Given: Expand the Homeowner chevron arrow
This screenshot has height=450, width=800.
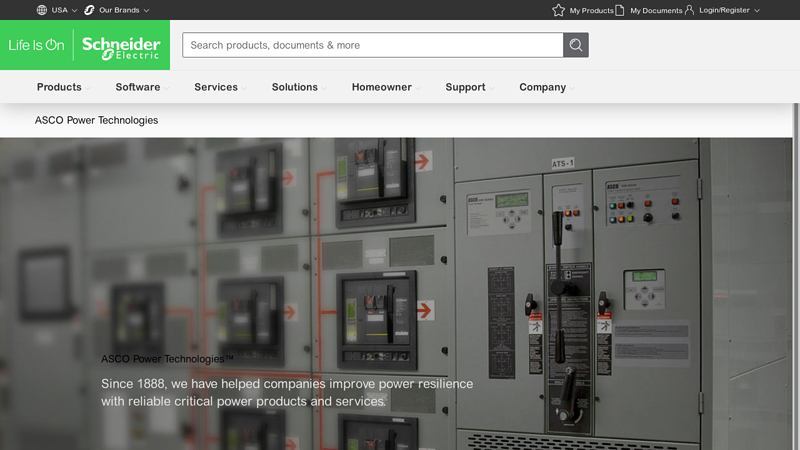Looking at the screenshot, I should tap(418, 88).
